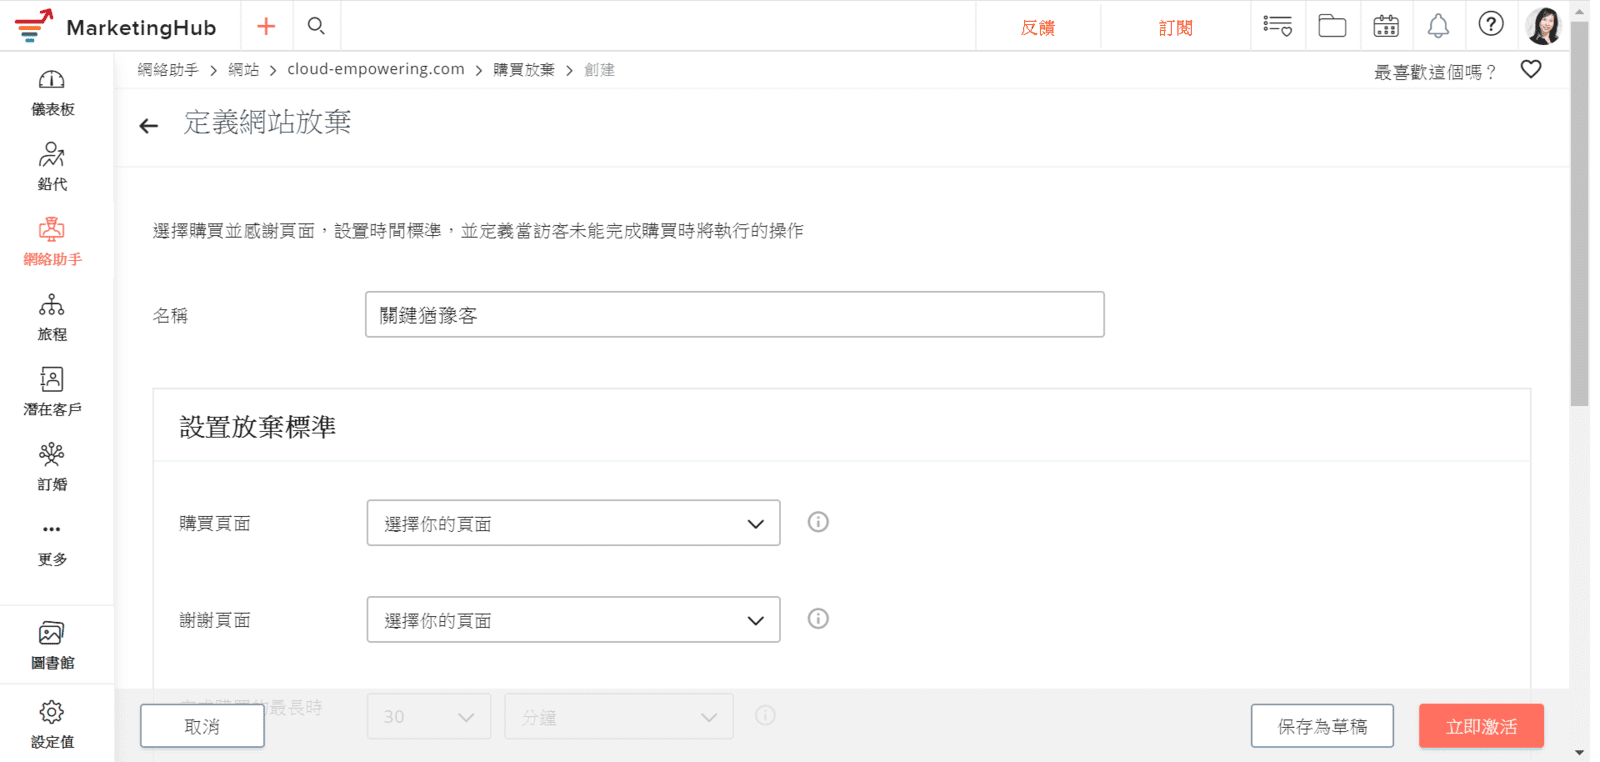Go to 網絡助手 breadcrumb
1600x762 pixels.
tap(168, 69)
